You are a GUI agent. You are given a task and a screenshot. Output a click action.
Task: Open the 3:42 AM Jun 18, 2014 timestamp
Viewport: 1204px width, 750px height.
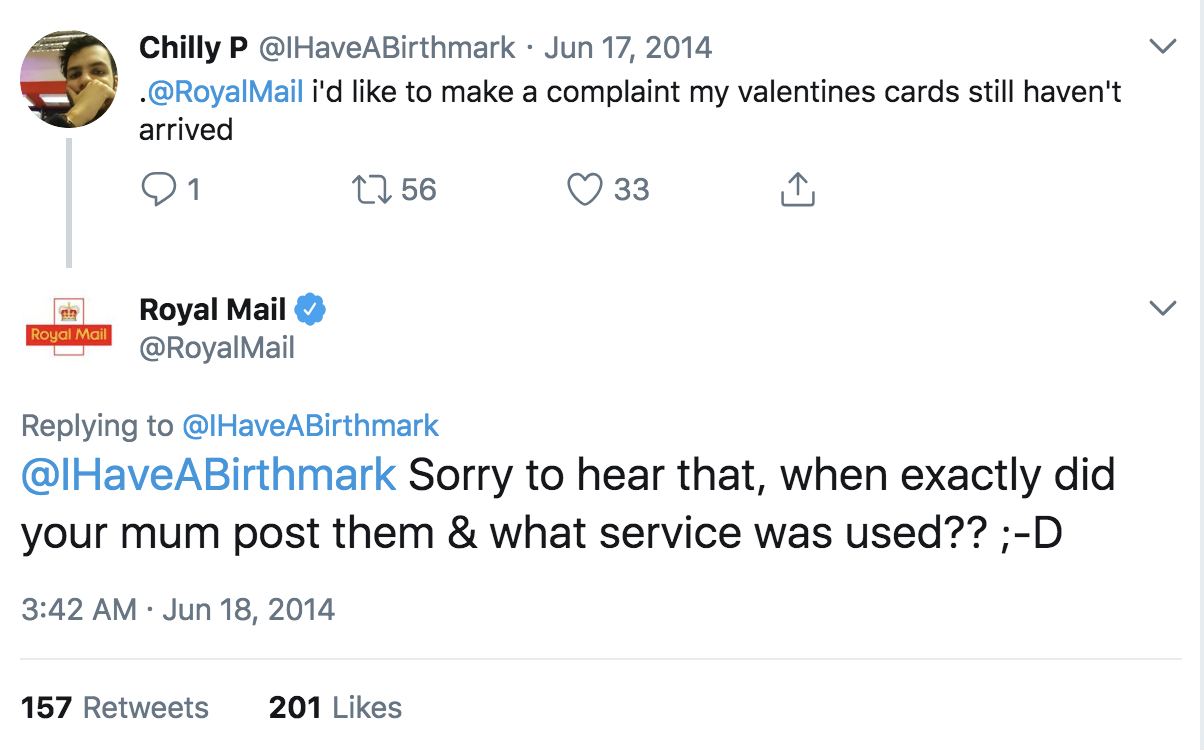[178, 609]
